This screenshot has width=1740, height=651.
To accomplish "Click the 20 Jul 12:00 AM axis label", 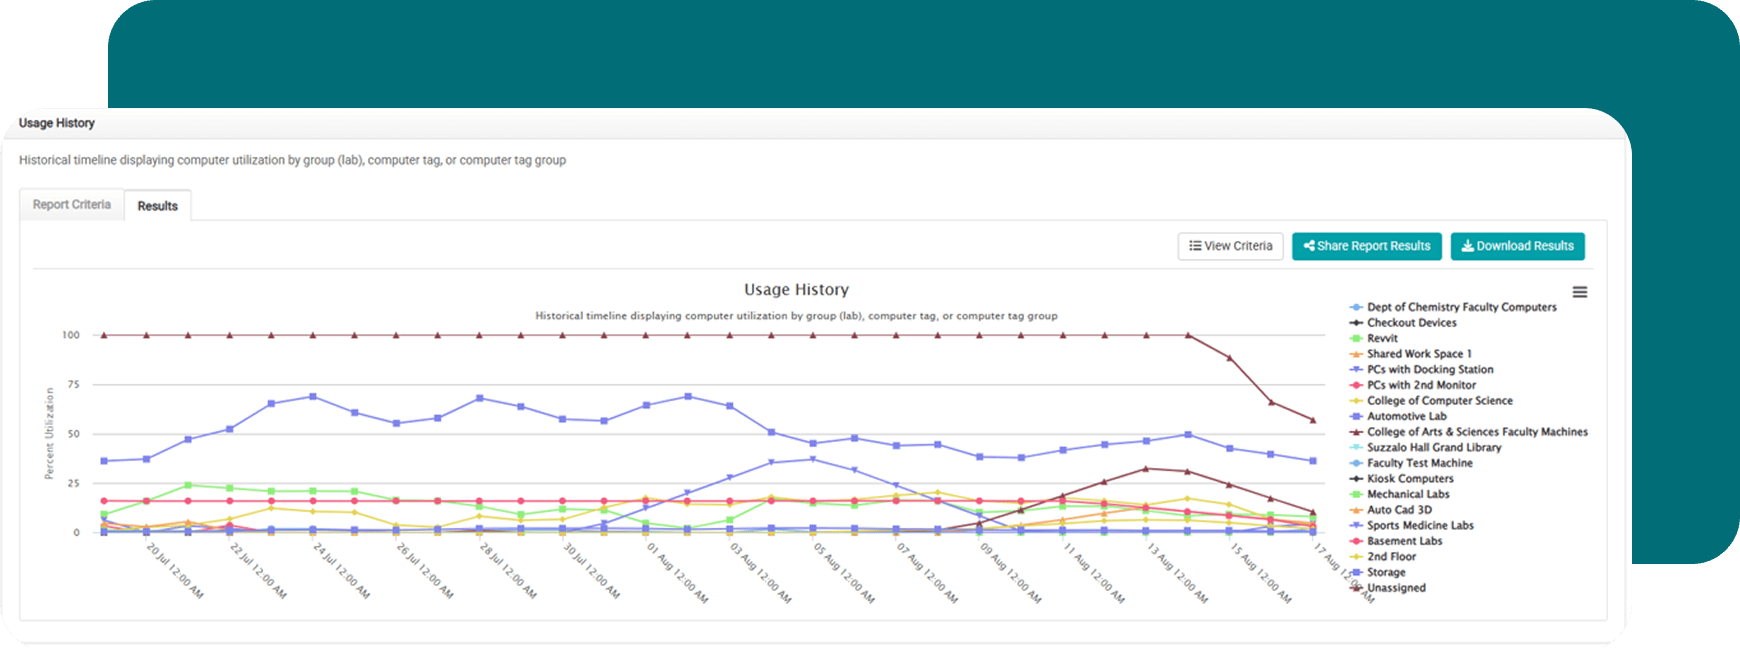I will tap(175, 571).
